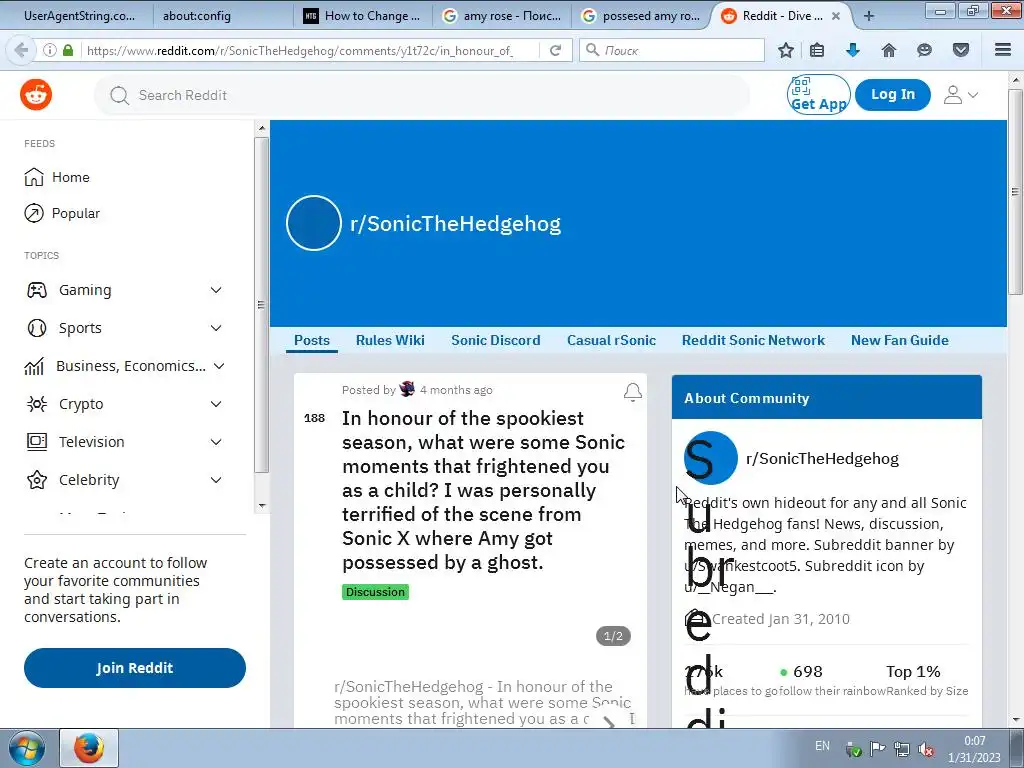Open the Windows Start button
The image size is (1024, 768).
(26, 748)
